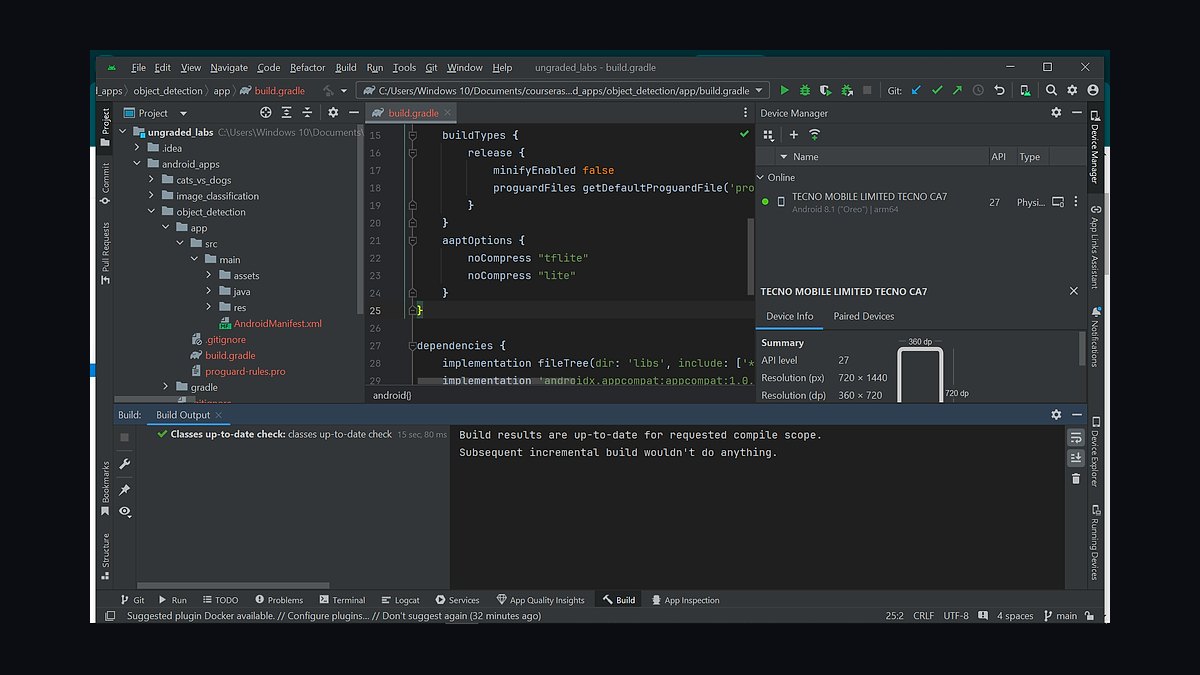Expand the cats_vs_dogs folder

tap(152, 180)
